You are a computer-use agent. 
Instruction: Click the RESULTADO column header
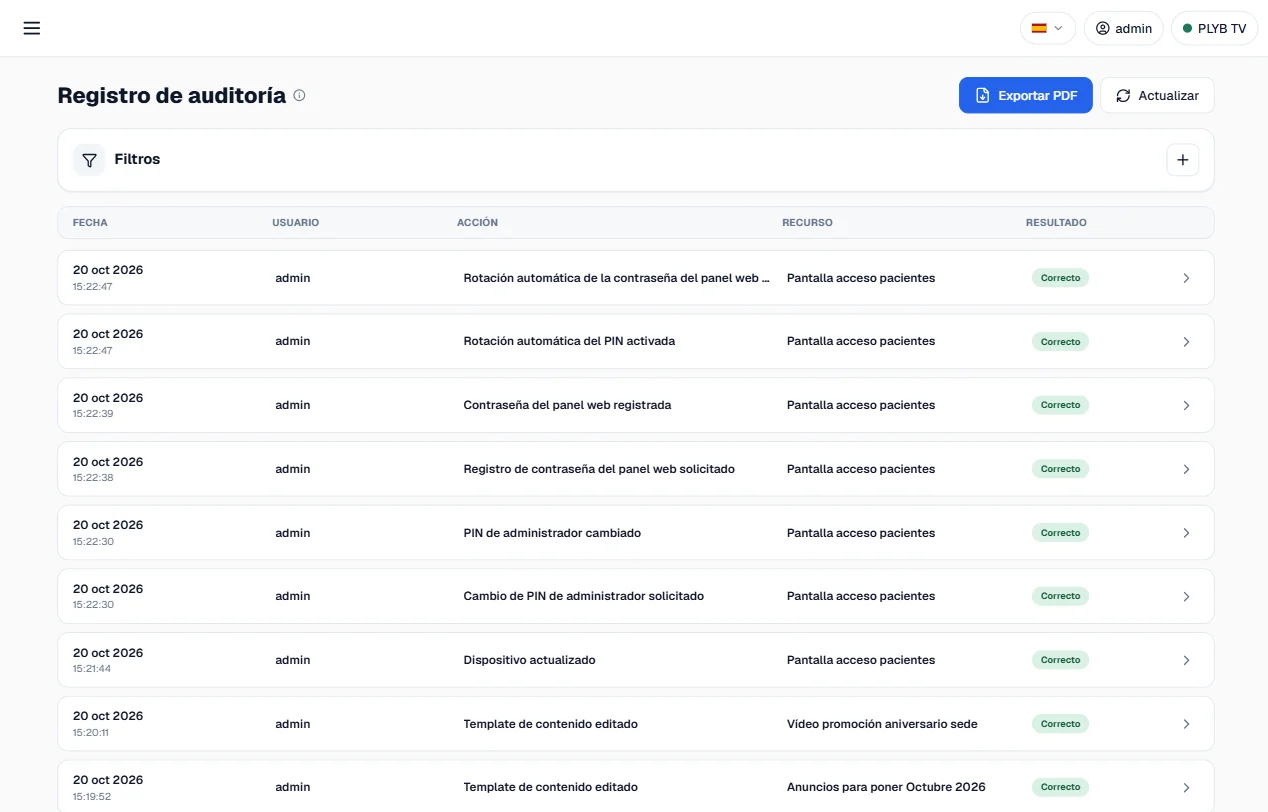click(x=1056, y=223)
